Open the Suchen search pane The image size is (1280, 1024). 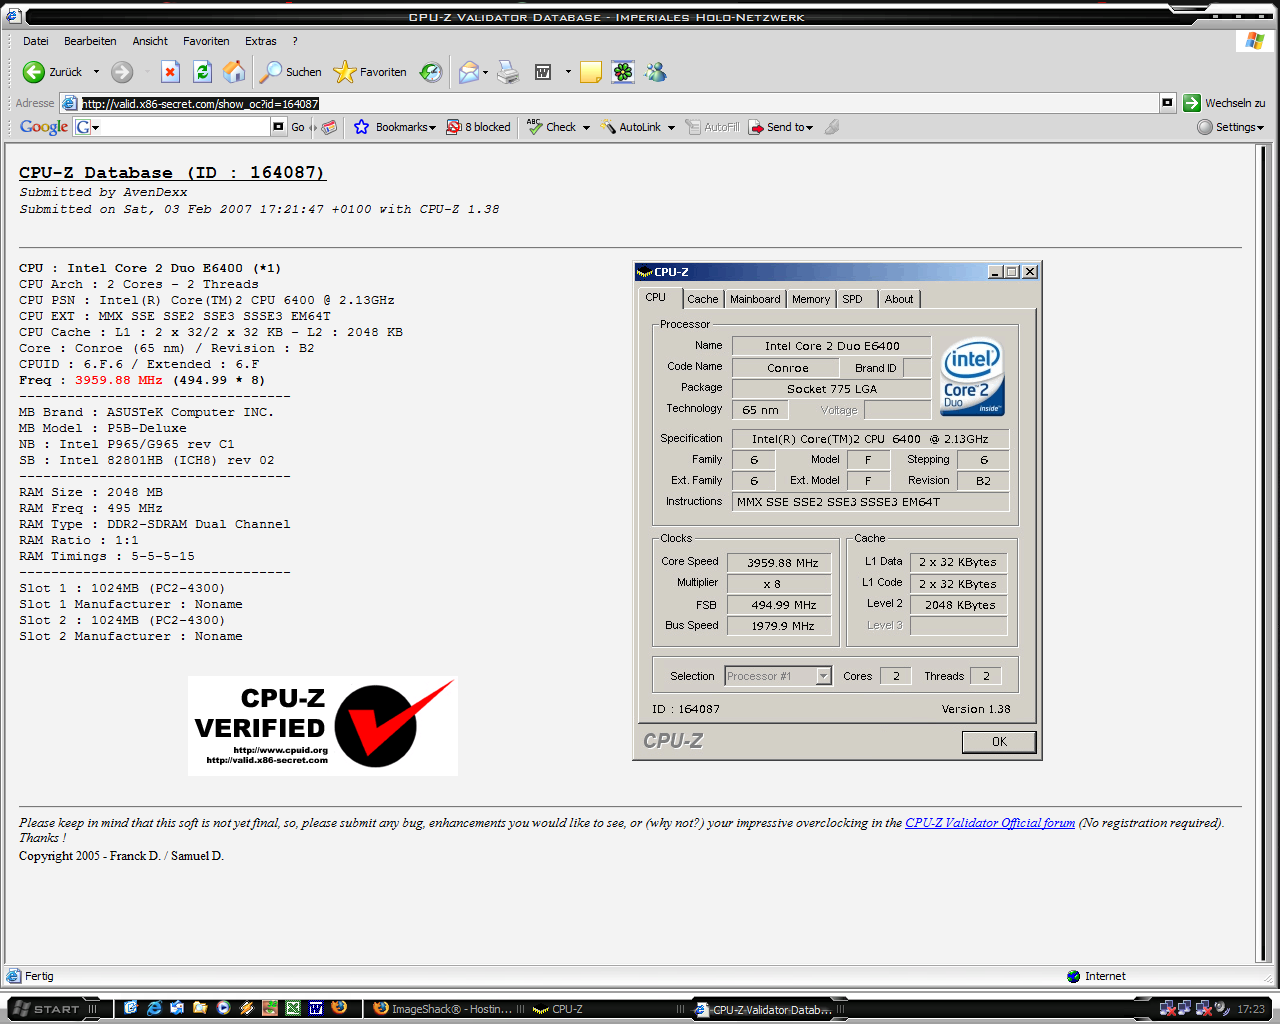tap(291, 72)
